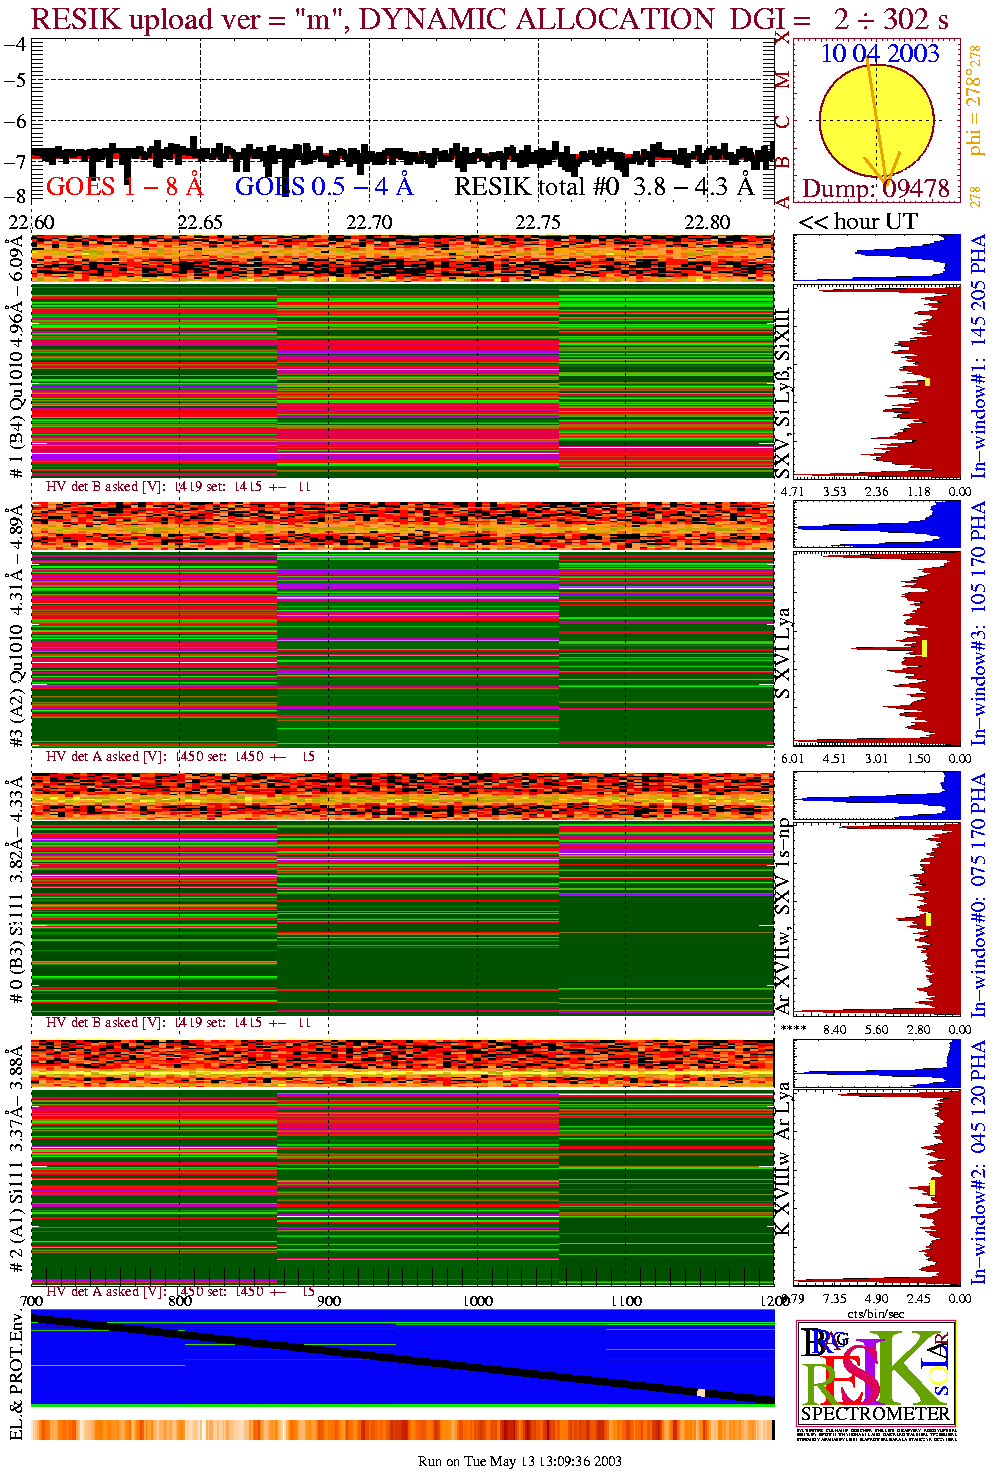Select the blue GOES 0.5 – 4 Å legend
Image resolution: width=1004 pixels, height=1476 pixels.
click(324, 186)
